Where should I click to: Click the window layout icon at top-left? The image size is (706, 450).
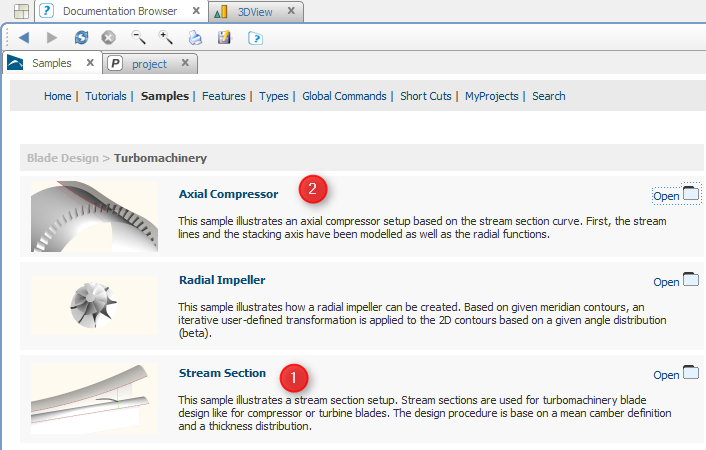(x=21, y=11)
